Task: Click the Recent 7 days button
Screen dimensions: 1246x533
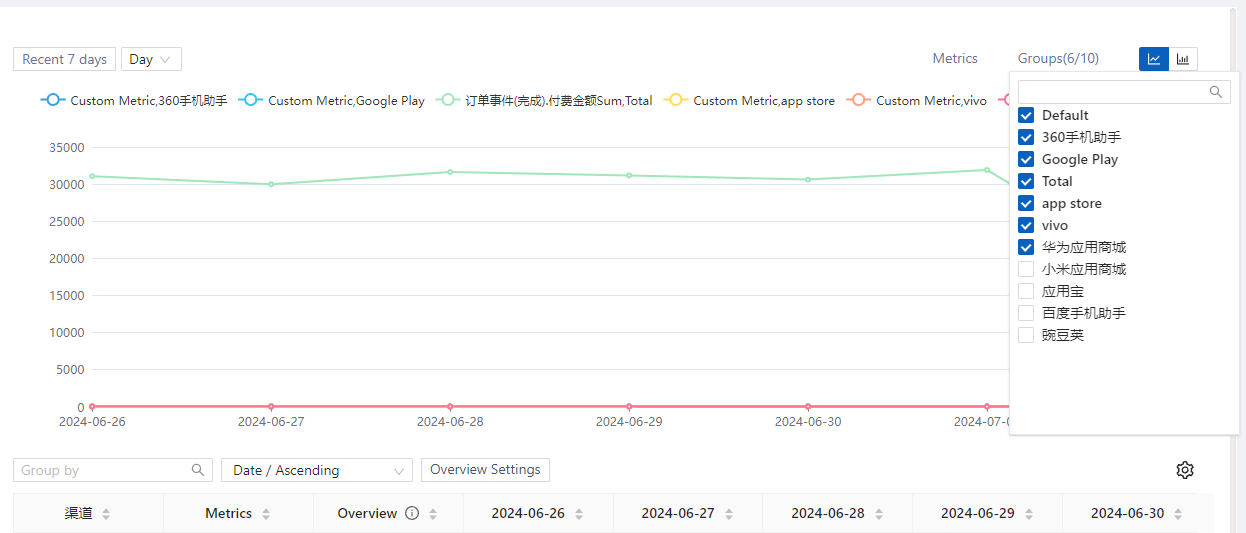Action: click(x=64, y=59)
